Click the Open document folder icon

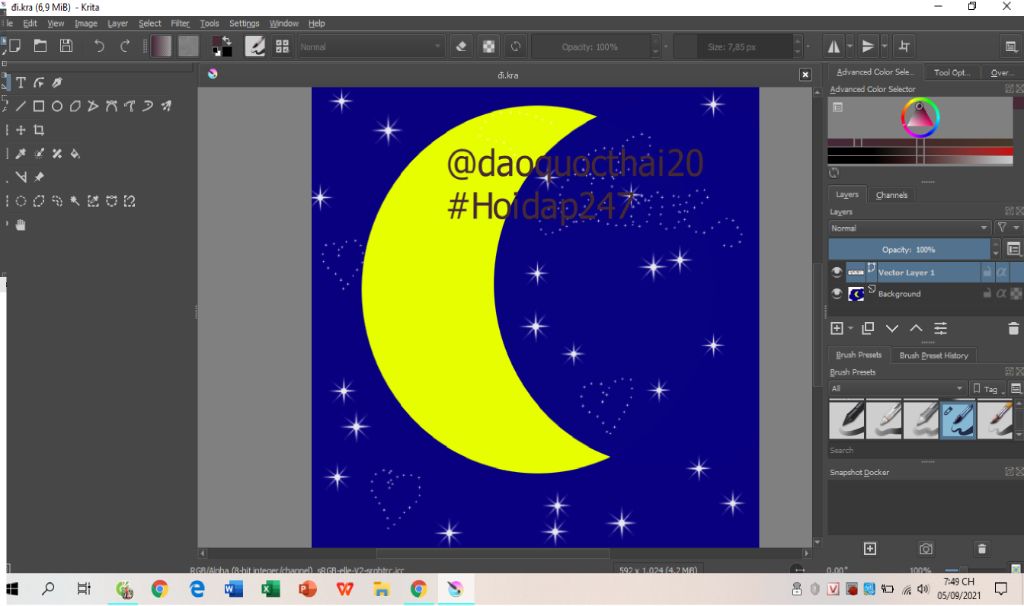[40, 46]
